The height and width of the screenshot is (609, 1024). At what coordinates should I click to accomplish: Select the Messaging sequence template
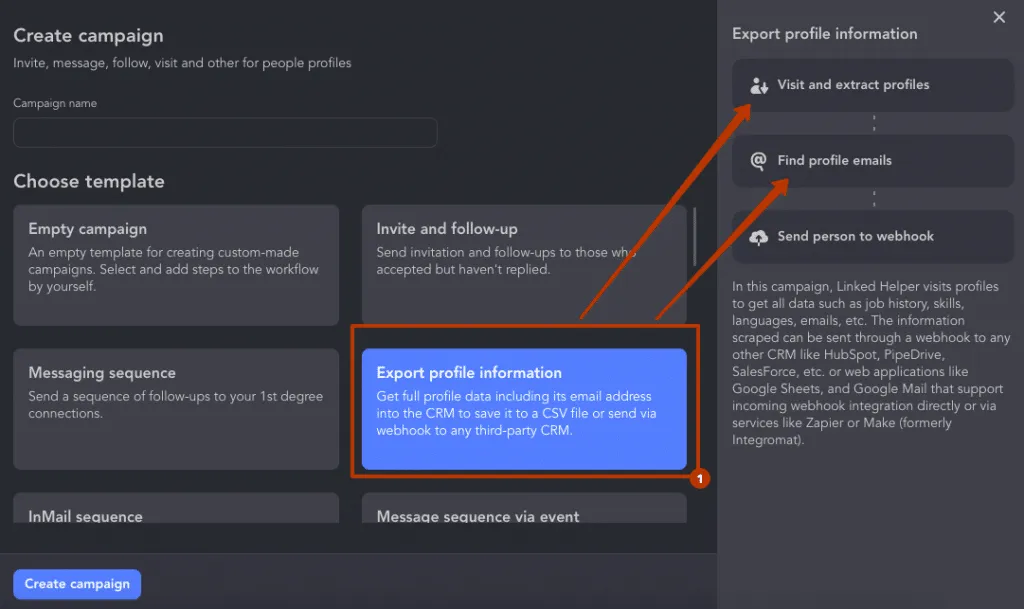click(176, 409)
